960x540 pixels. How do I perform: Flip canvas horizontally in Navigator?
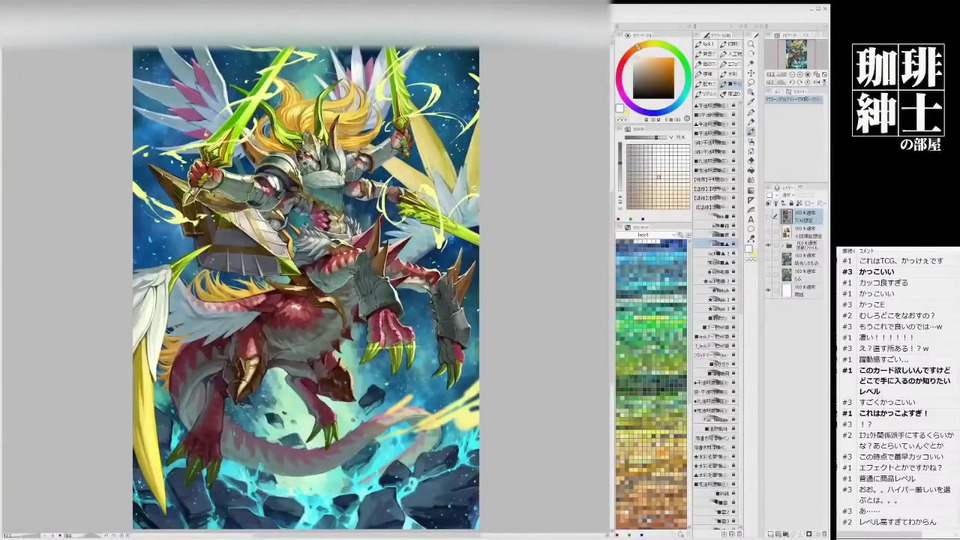click(x=817, y=82)
